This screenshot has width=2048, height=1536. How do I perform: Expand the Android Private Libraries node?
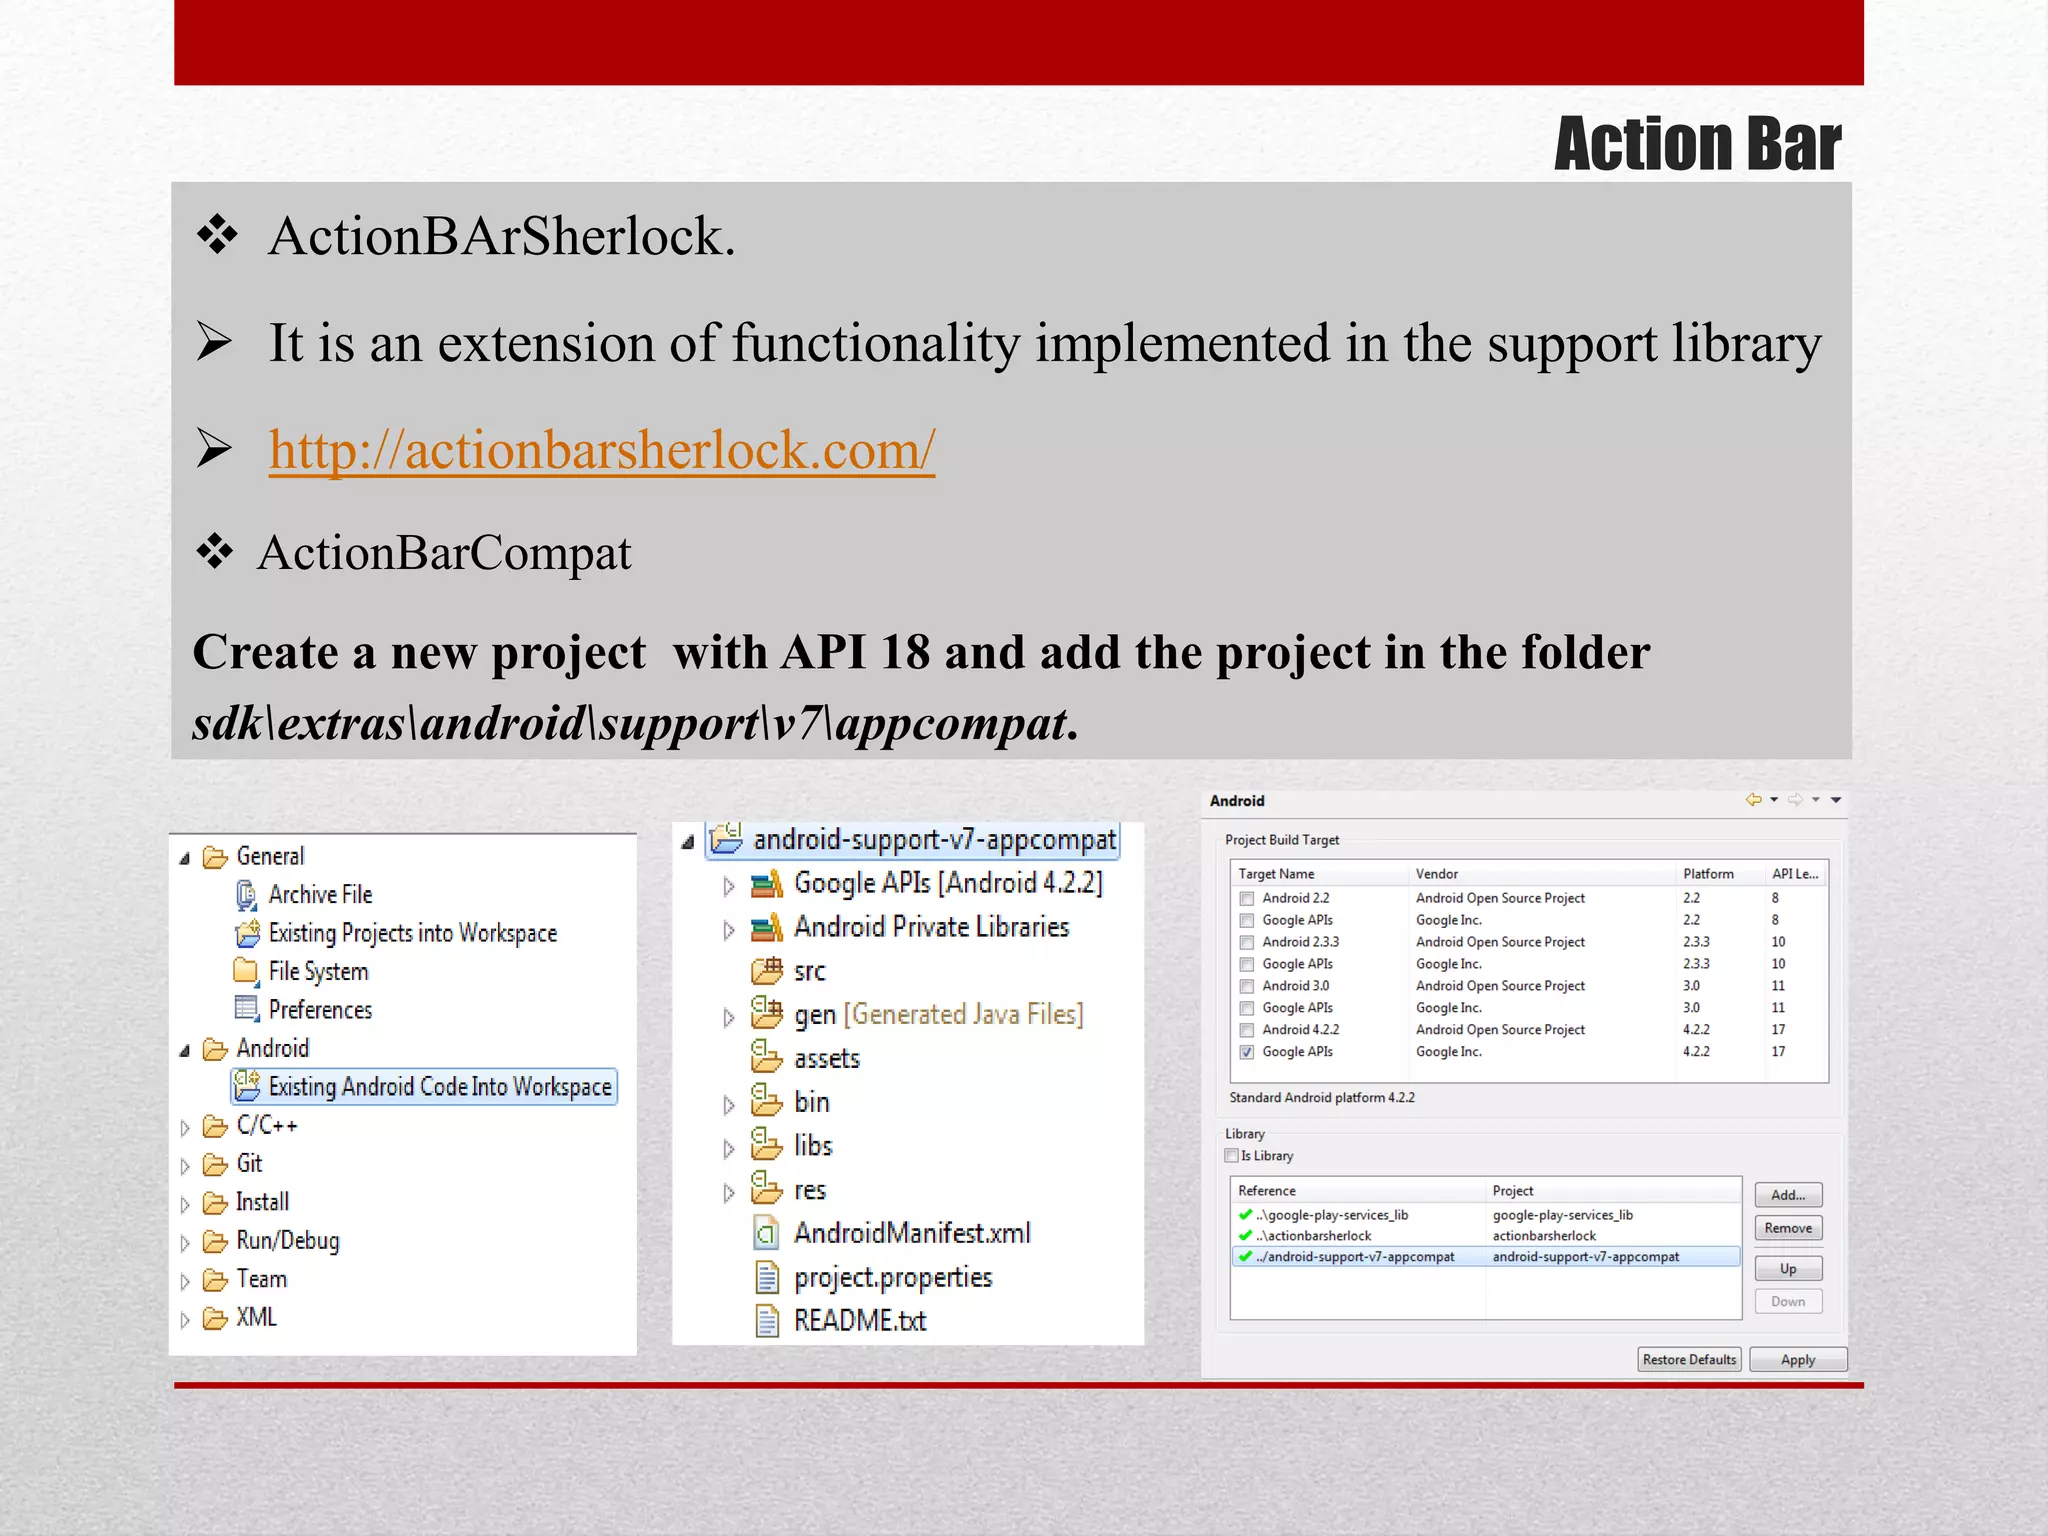point(729,930)
